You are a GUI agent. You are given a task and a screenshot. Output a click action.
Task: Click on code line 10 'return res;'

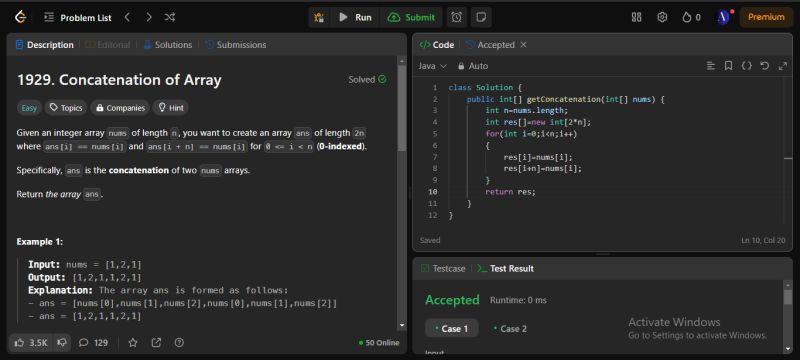tap(510, 192)
